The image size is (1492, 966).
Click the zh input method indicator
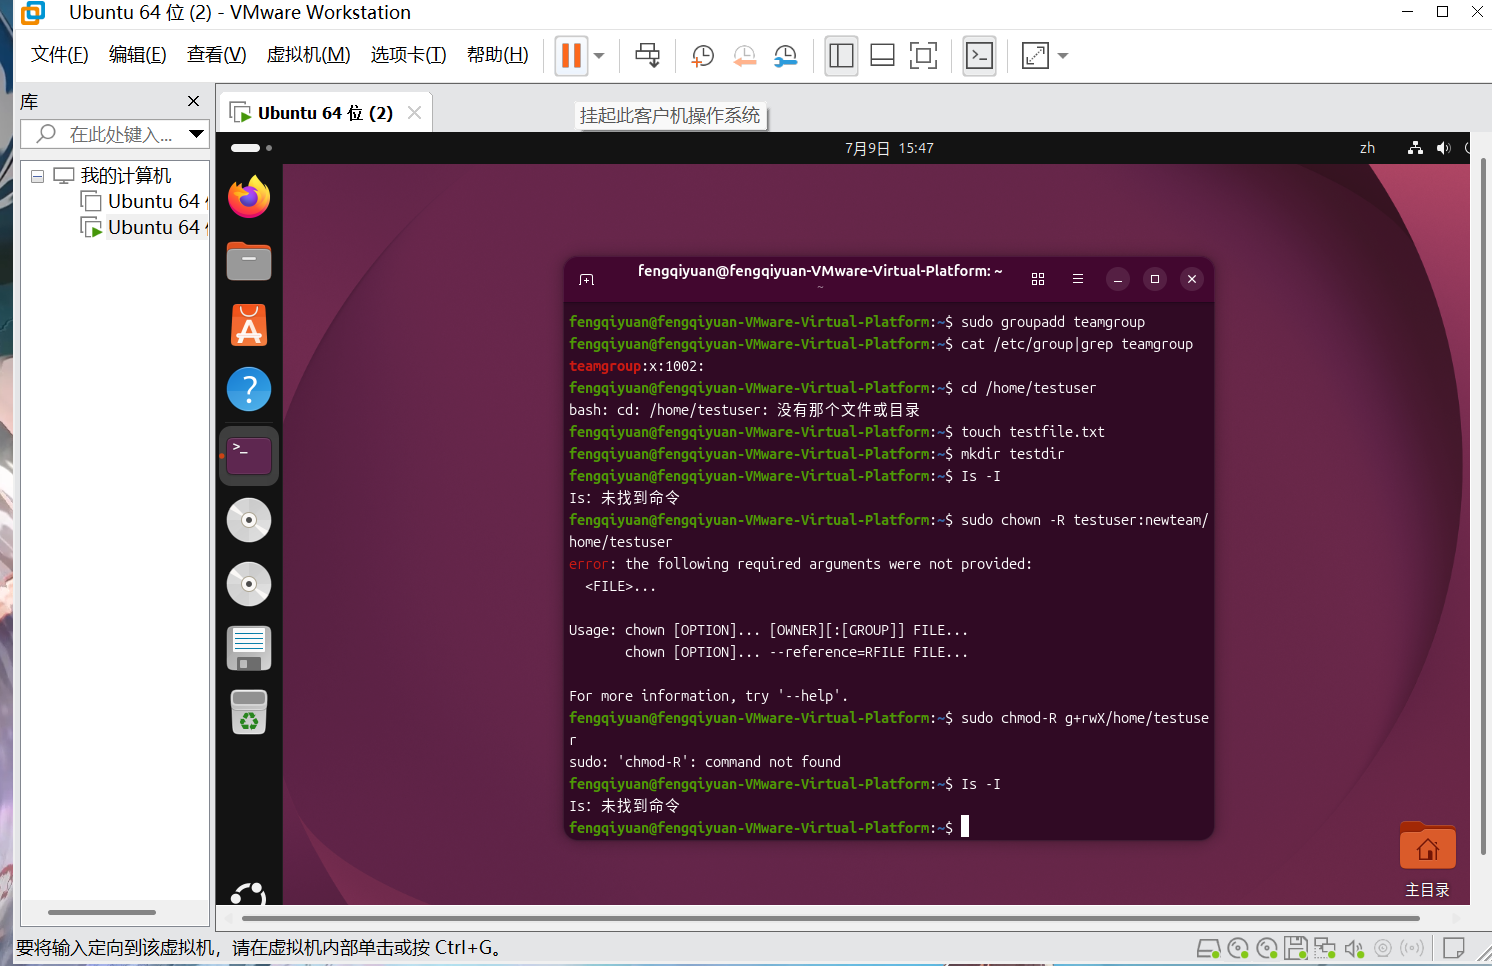click(x=1367, y=148)
